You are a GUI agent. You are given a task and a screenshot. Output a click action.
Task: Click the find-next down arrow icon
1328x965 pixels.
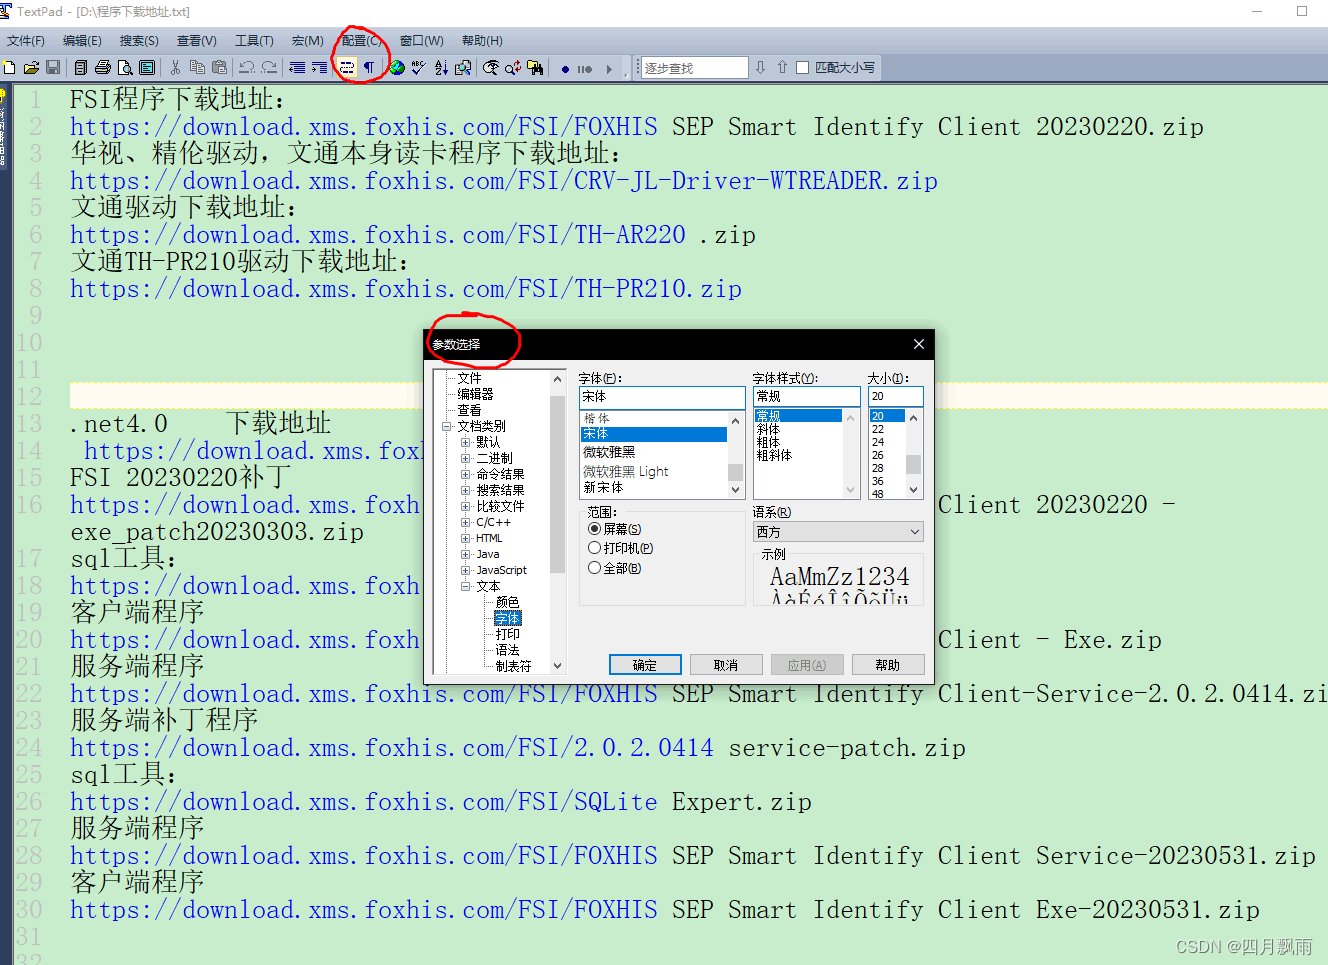(760, 67)
